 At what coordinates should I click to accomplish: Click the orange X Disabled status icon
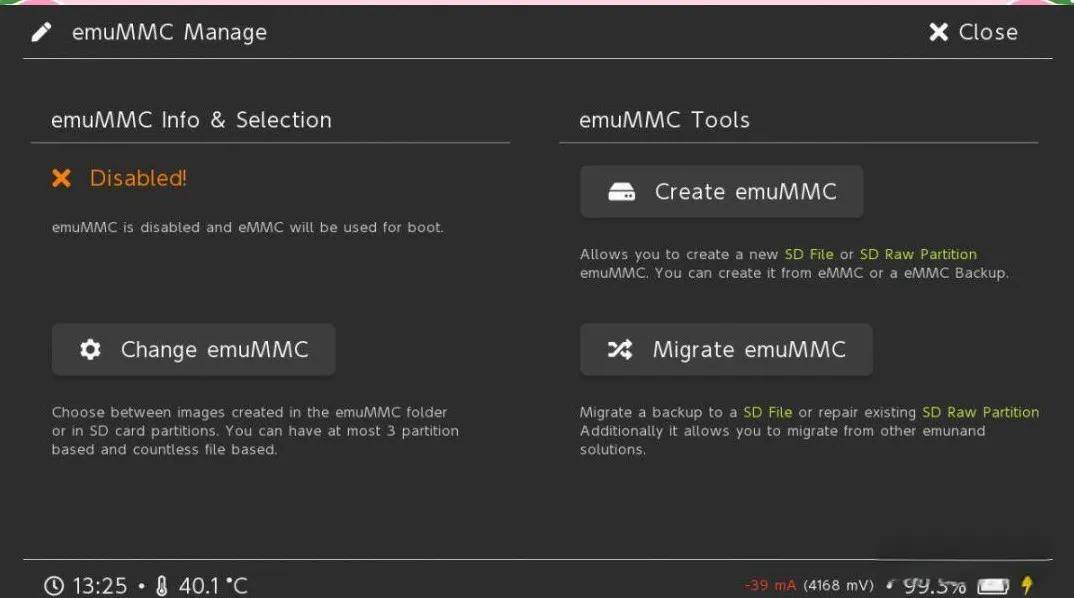(x=62, y=178)
